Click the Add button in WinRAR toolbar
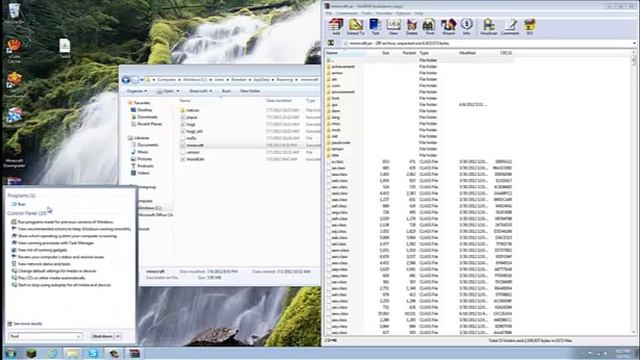 click(336, 27)
